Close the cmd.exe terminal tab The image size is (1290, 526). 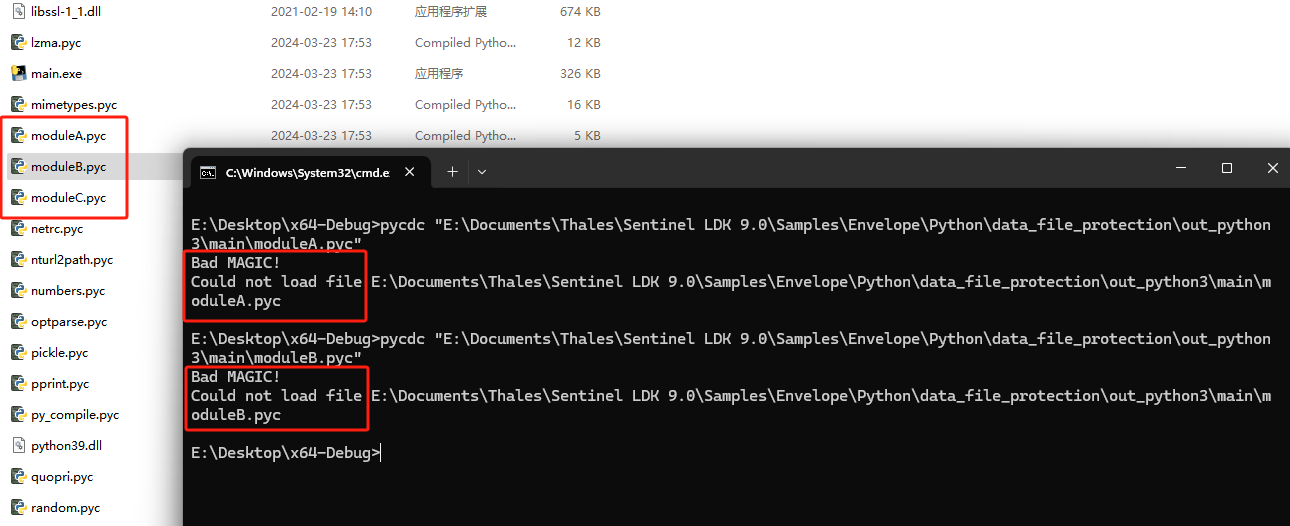click(409, 172)
